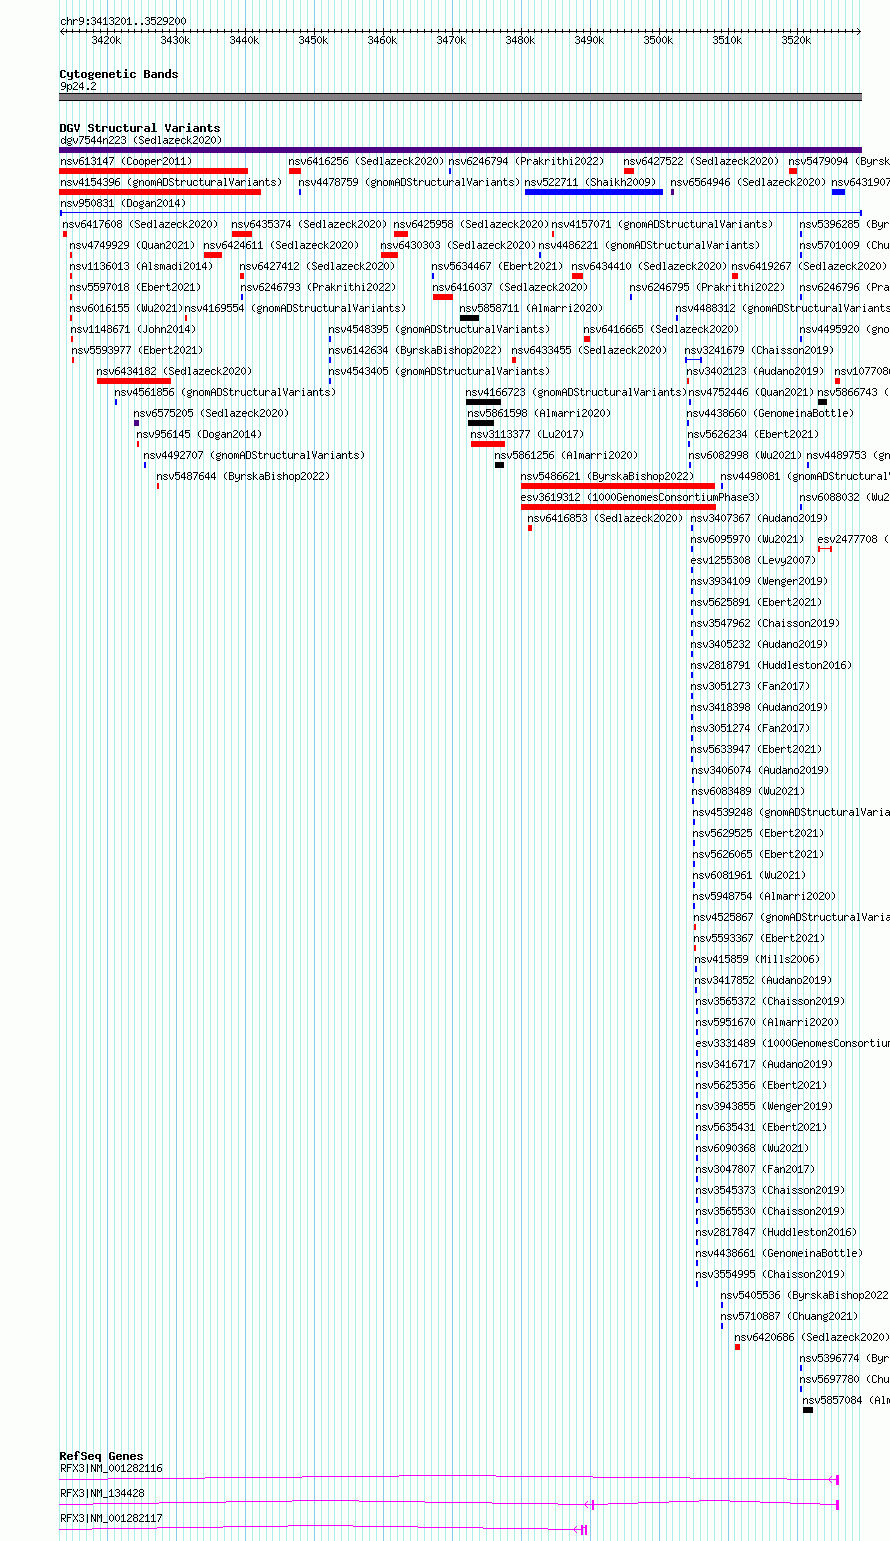
Task: Click the red bar under nsv3113377
Action: [488, 444]
